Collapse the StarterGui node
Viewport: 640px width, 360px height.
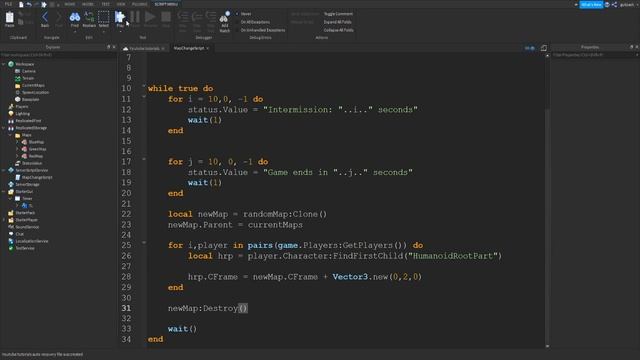pos(4,191)
